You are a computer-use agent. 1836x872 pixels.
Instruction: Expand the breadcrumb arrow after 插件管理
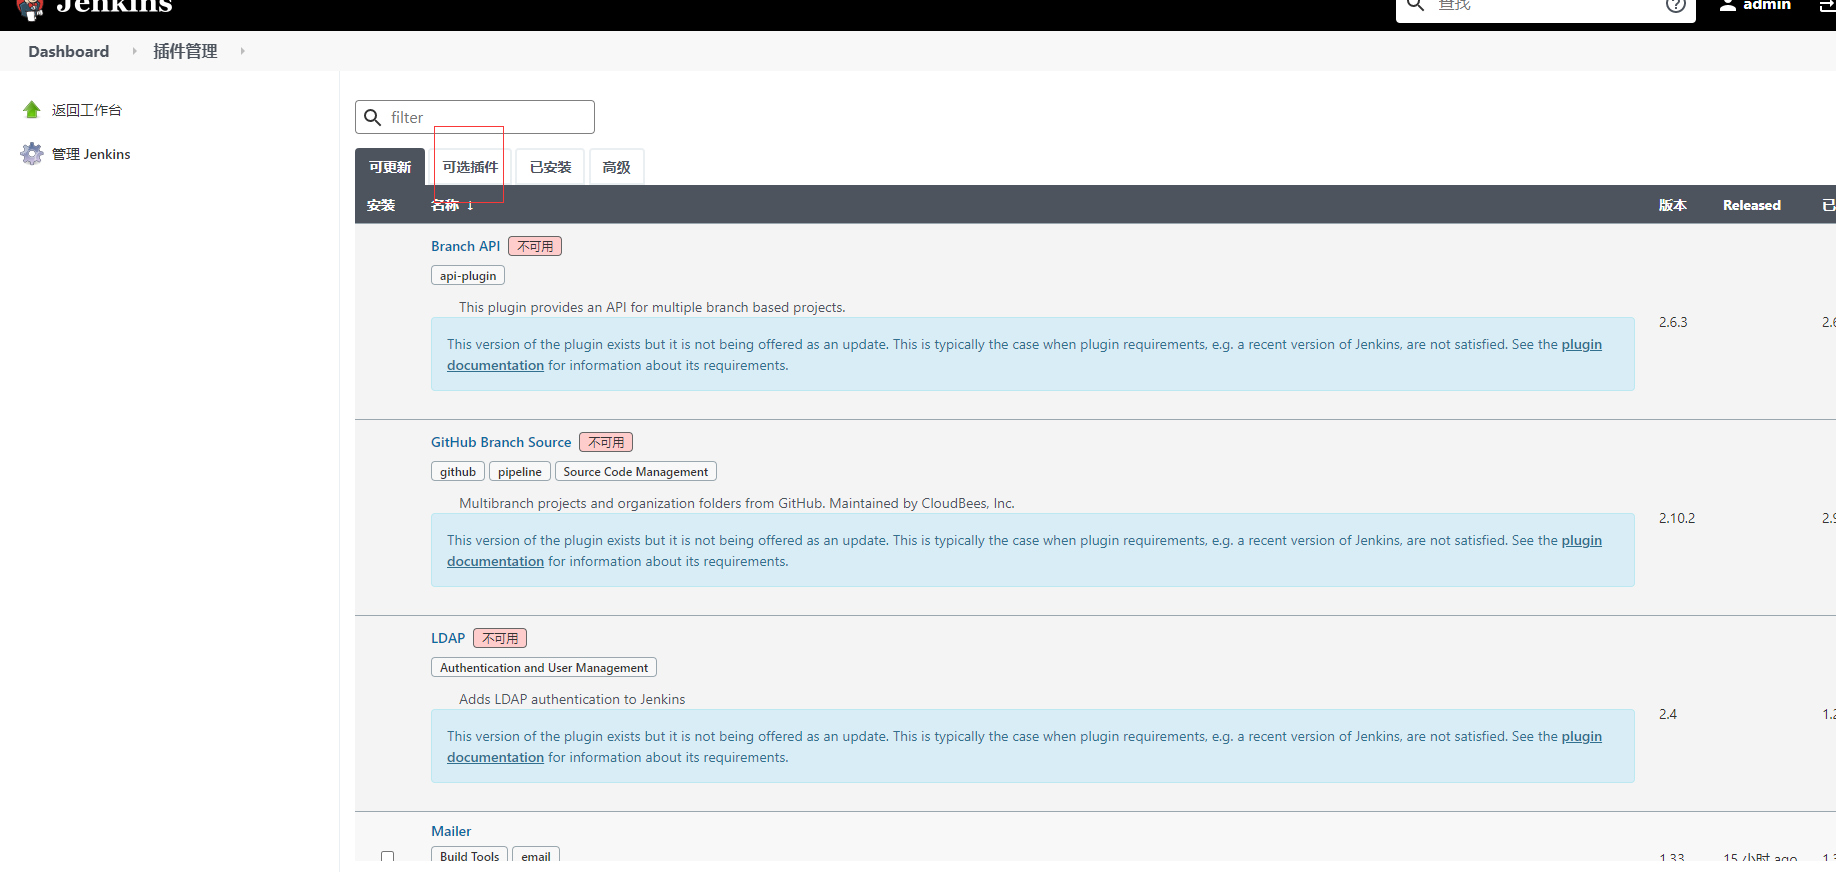pos(242,51)
